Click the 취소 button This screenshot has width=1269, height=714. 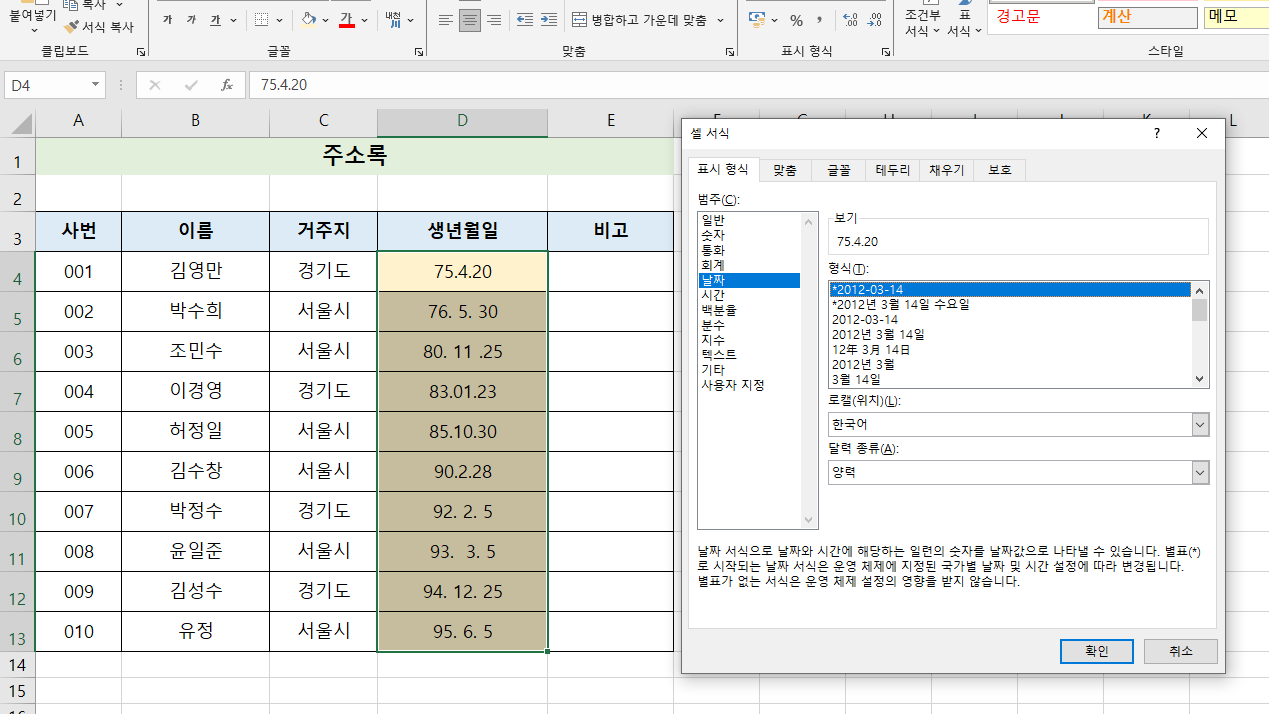[1180, 651]
